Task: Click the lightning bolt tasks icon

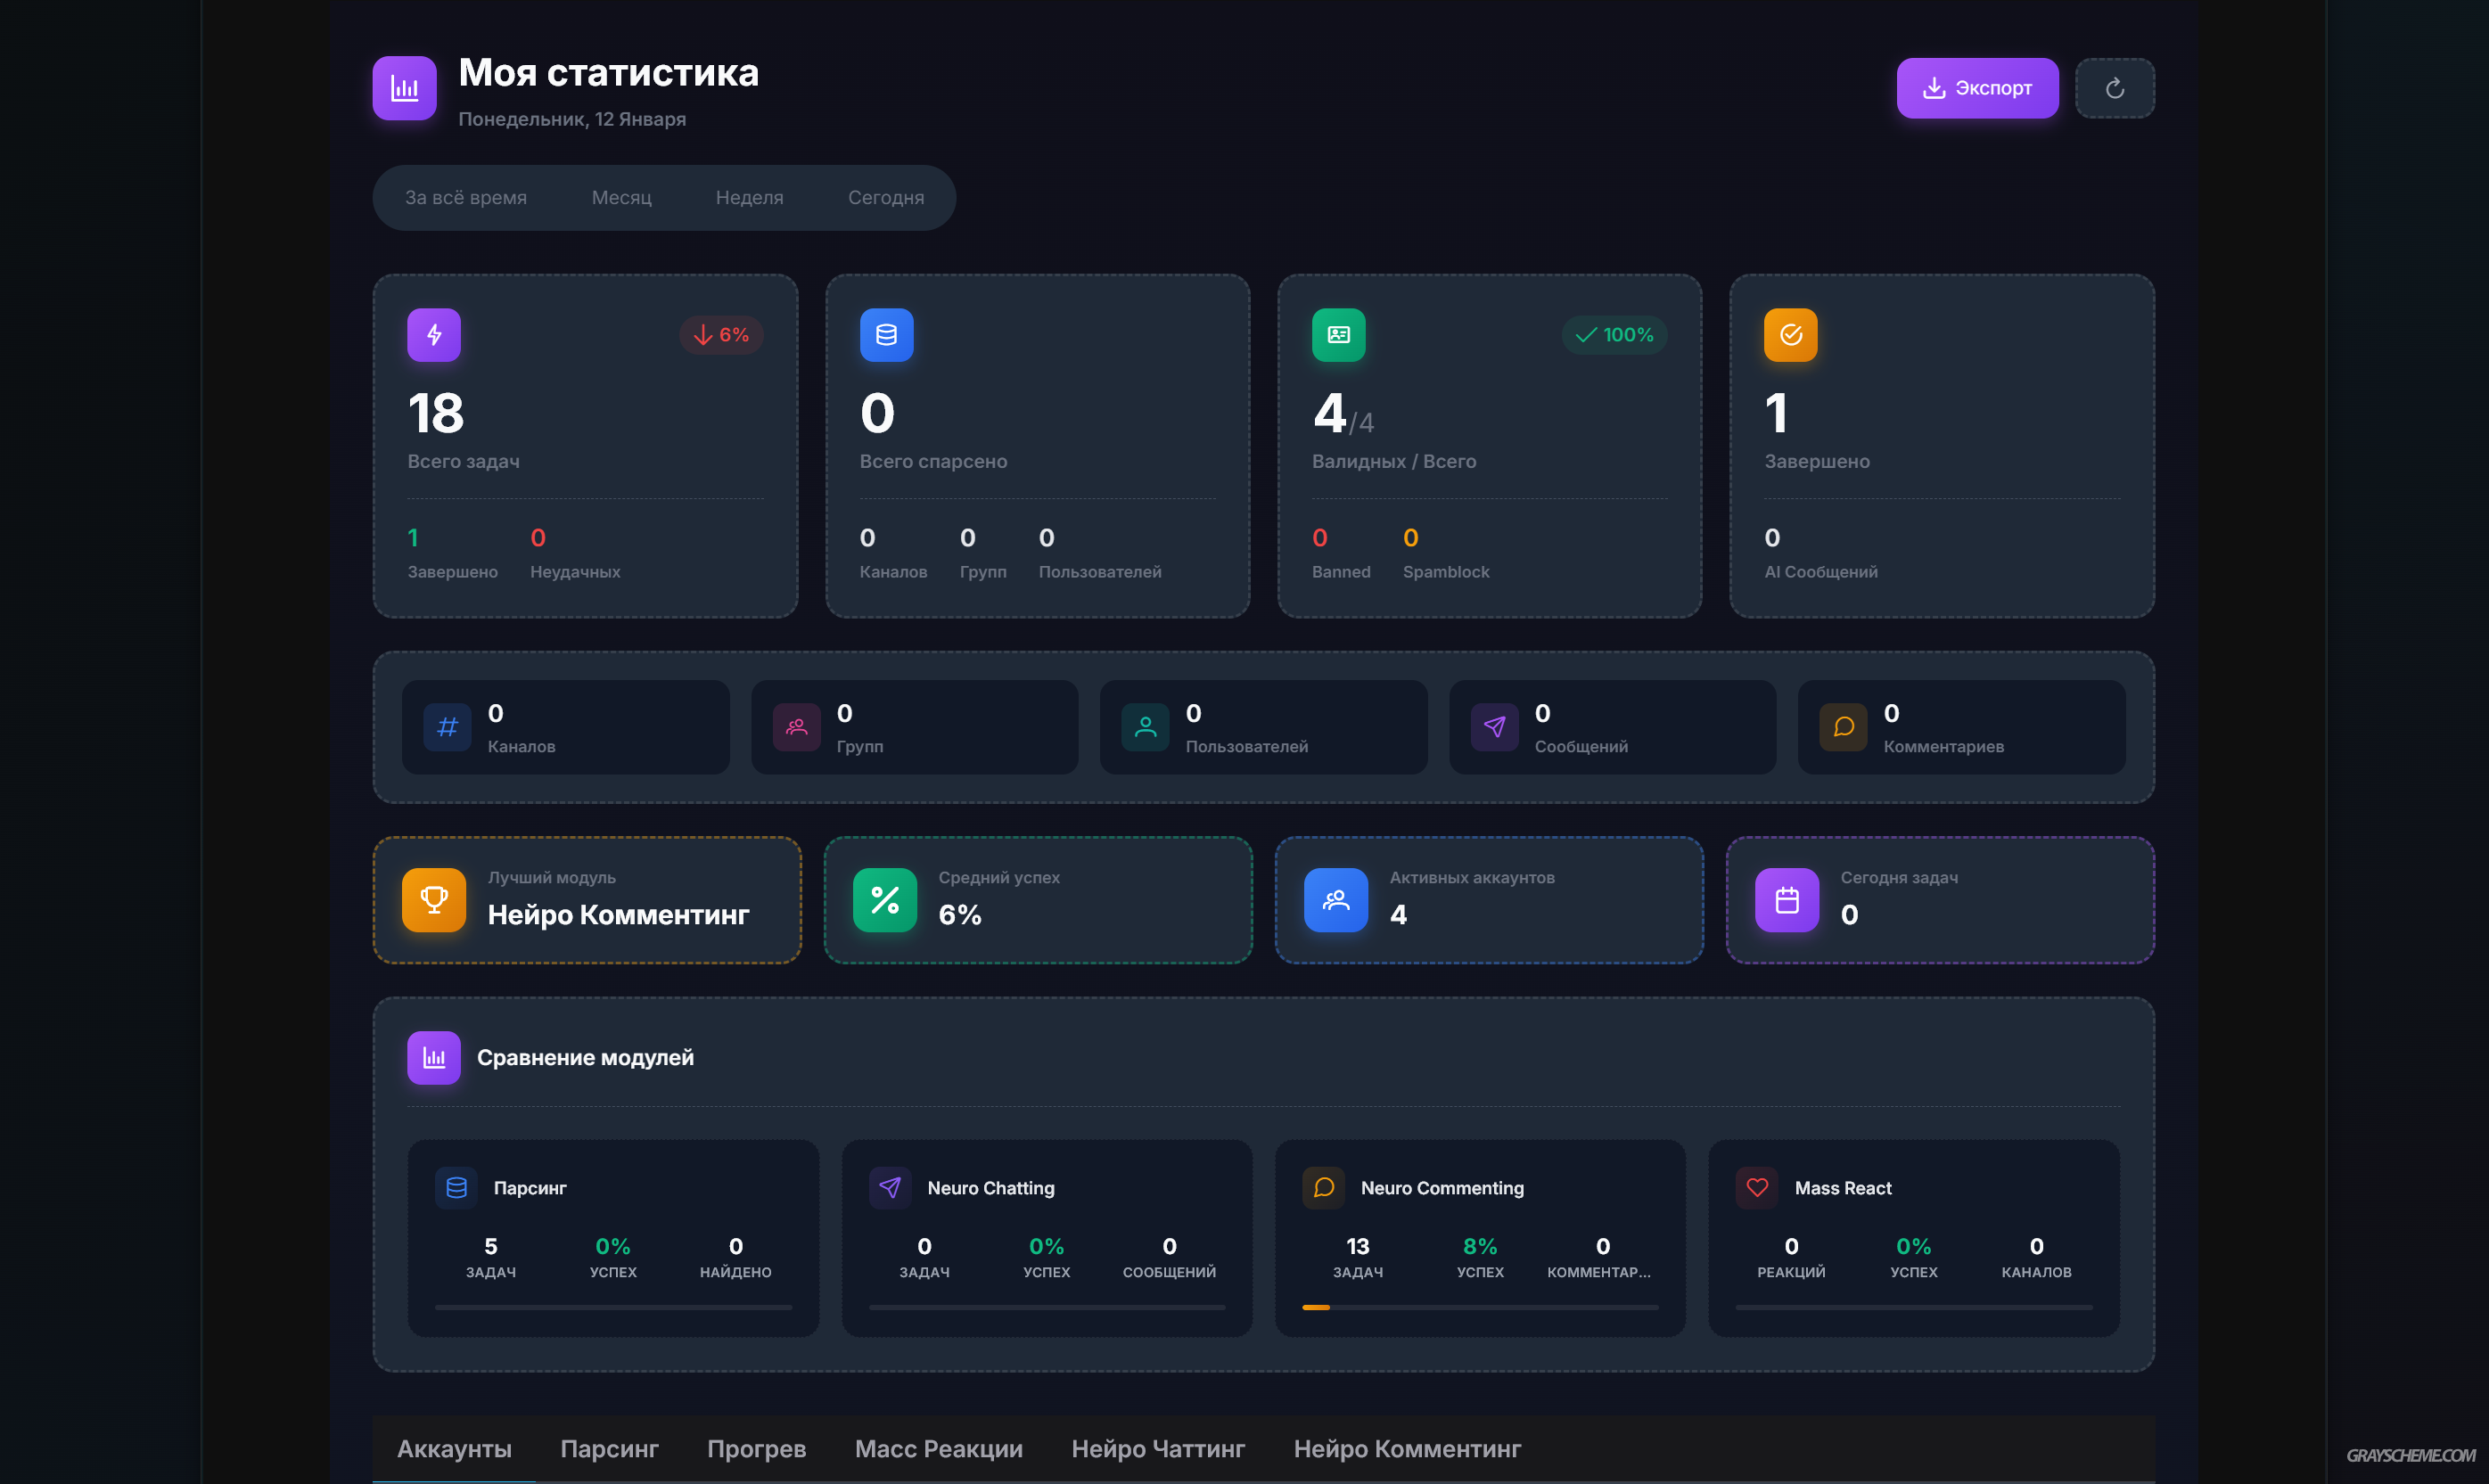Action: pyautogui.click(x=434, y=335)
